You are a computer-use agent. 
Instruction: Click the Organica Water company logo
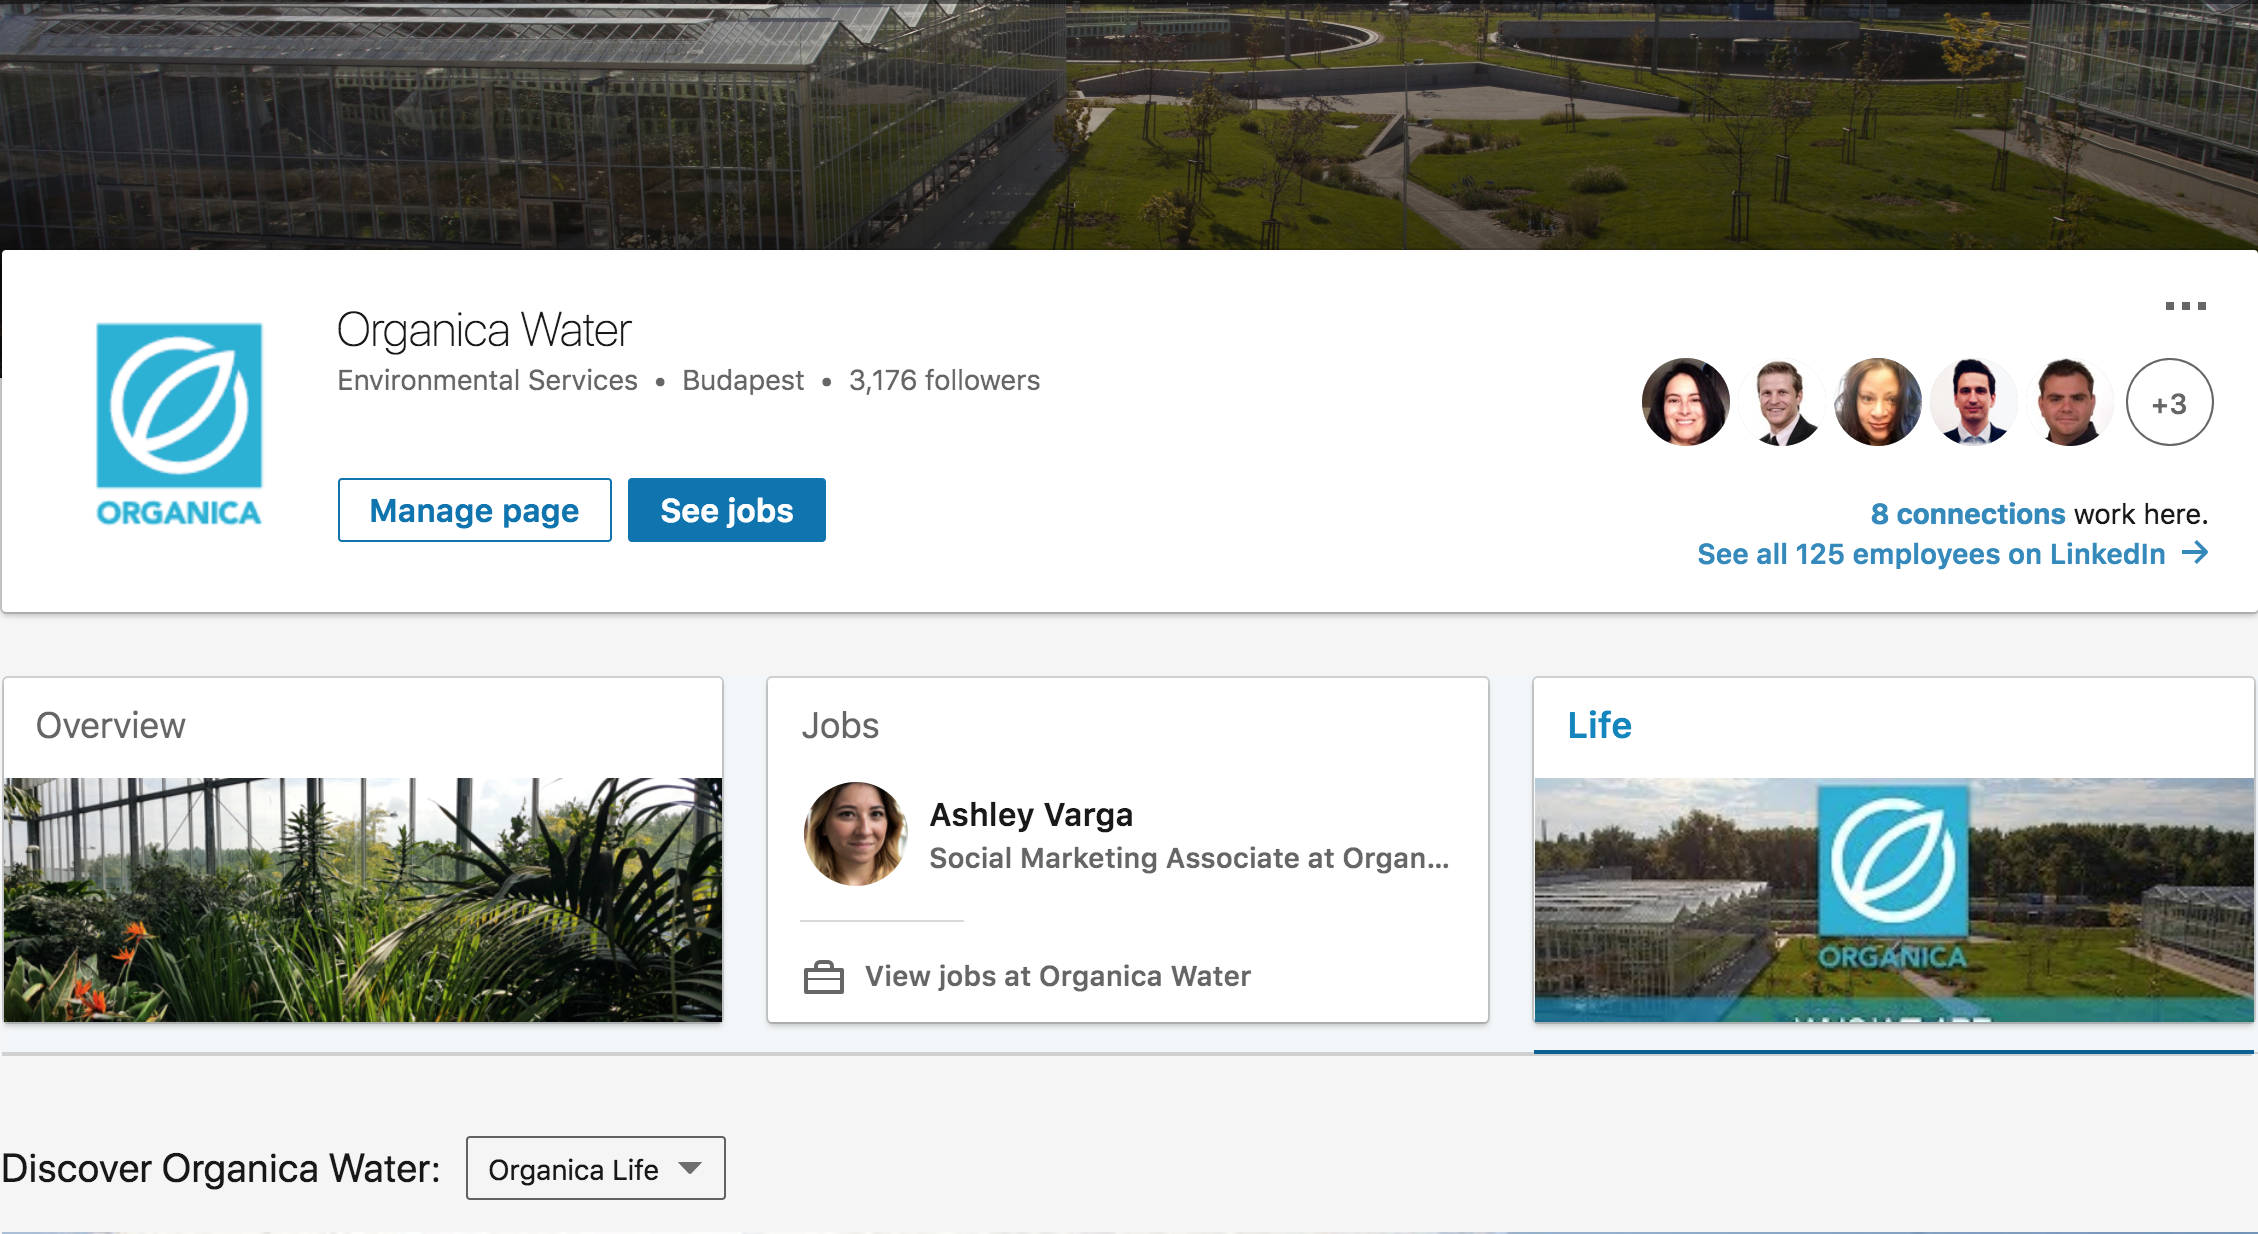[x=179, y=424]
